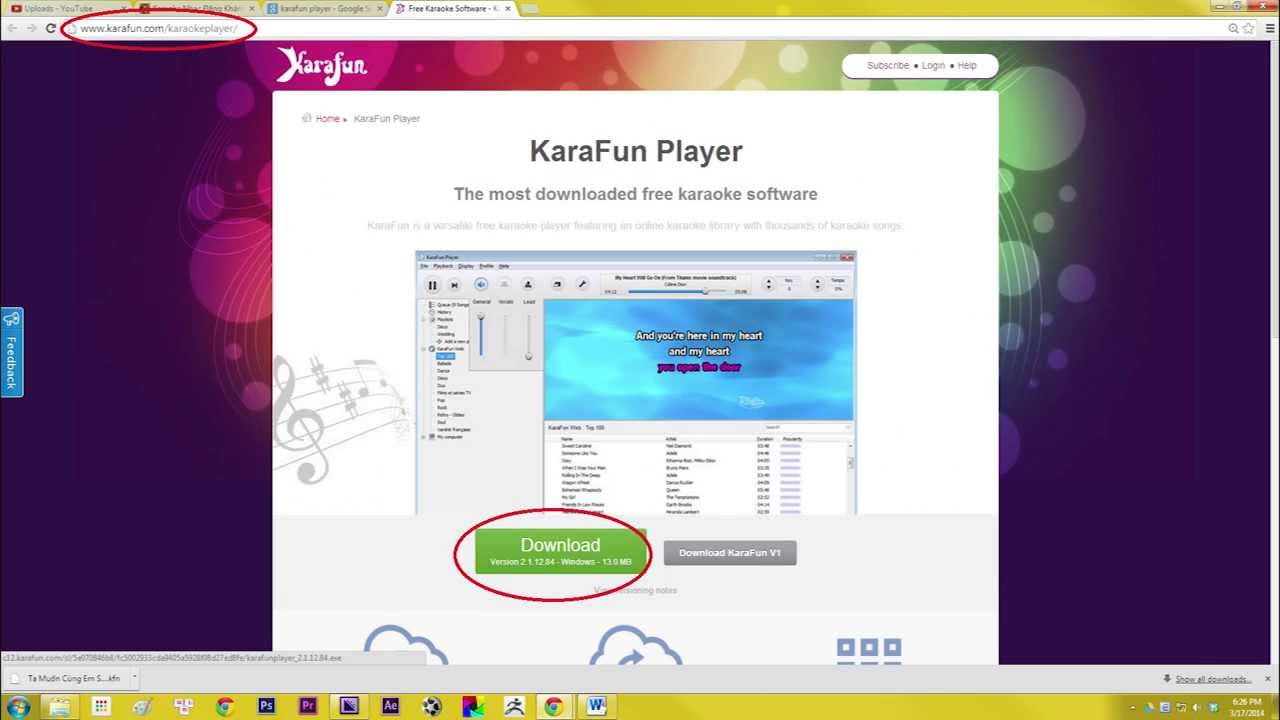Click Show all downloads link

(x=1213, y=679)
